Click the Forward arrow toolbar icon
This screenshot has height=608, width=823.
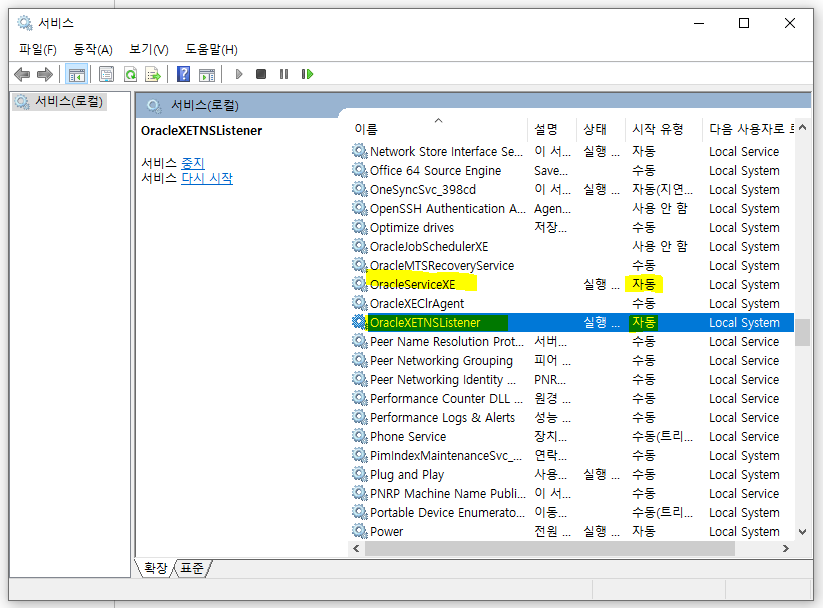point(45,75)
